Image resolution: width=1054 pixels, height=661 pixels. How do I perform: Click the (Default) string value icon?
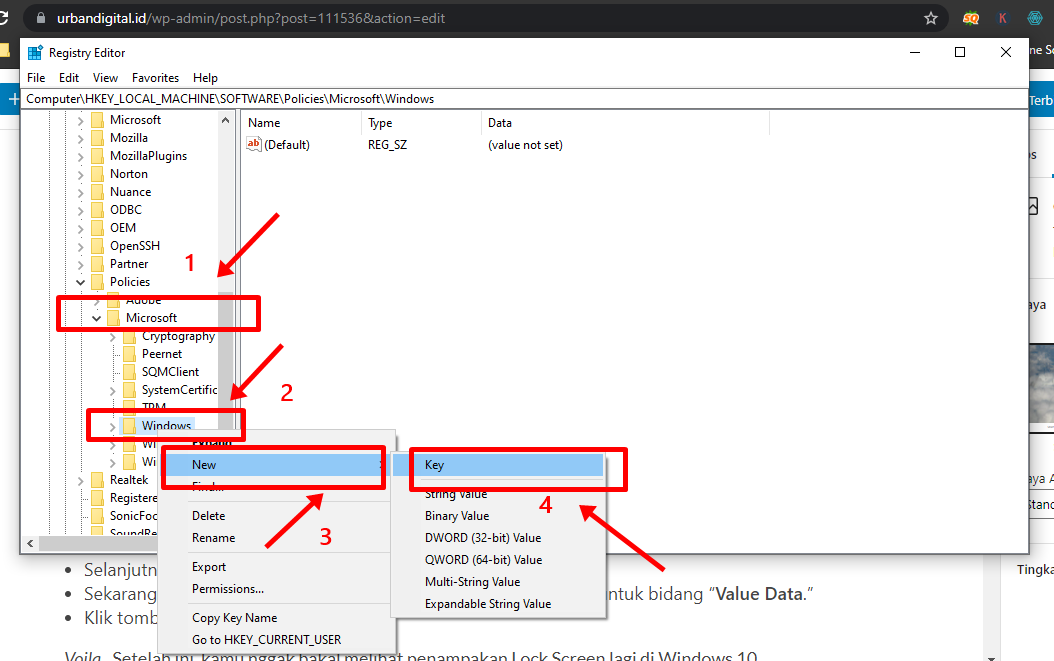tap(254, 144)
